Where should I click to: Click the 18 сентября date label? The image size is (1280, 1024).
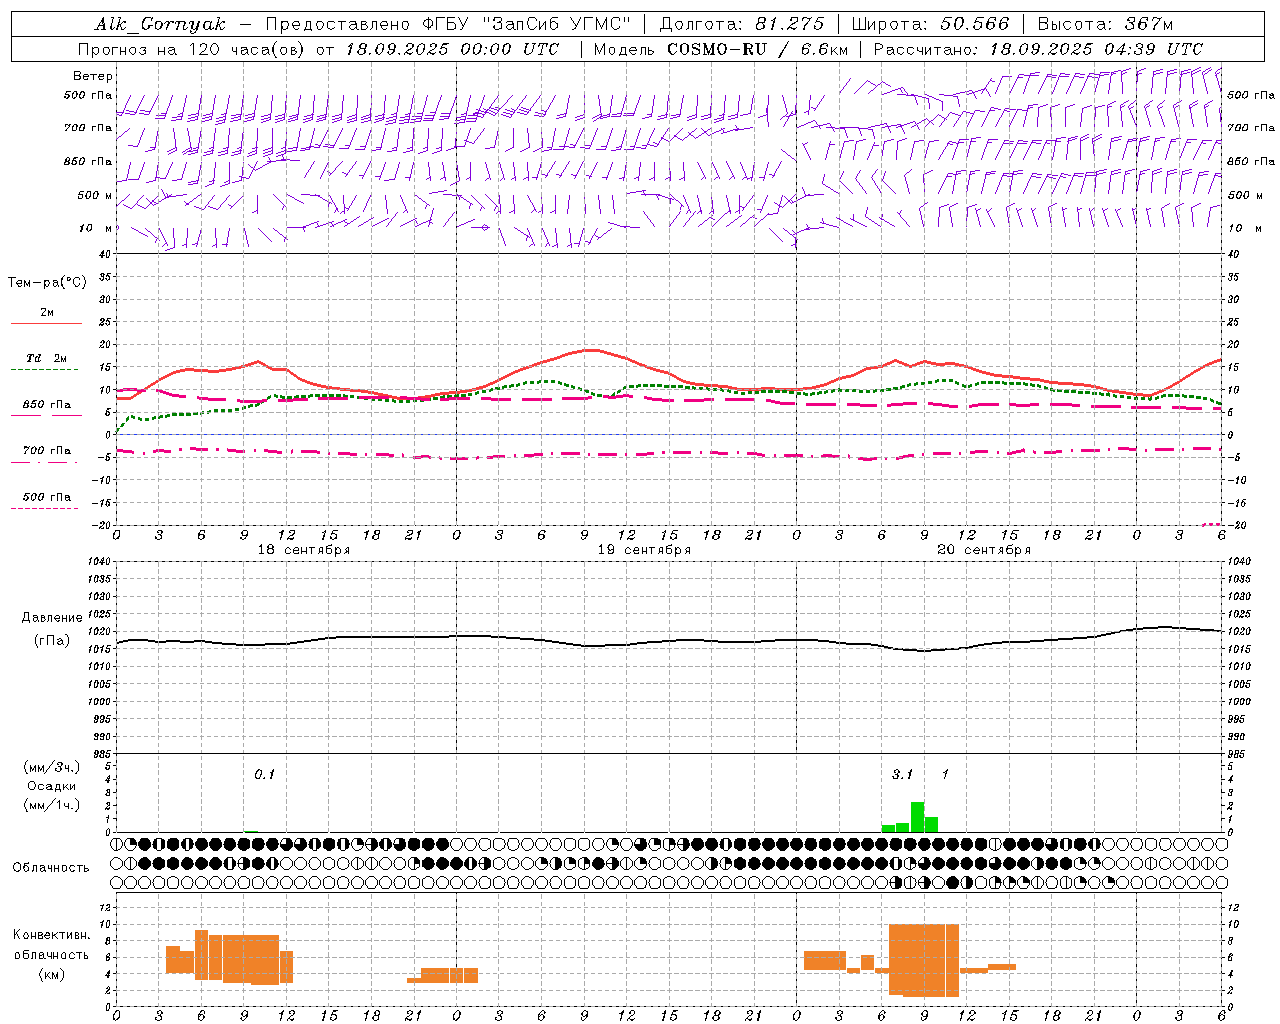tap(304, 550)
